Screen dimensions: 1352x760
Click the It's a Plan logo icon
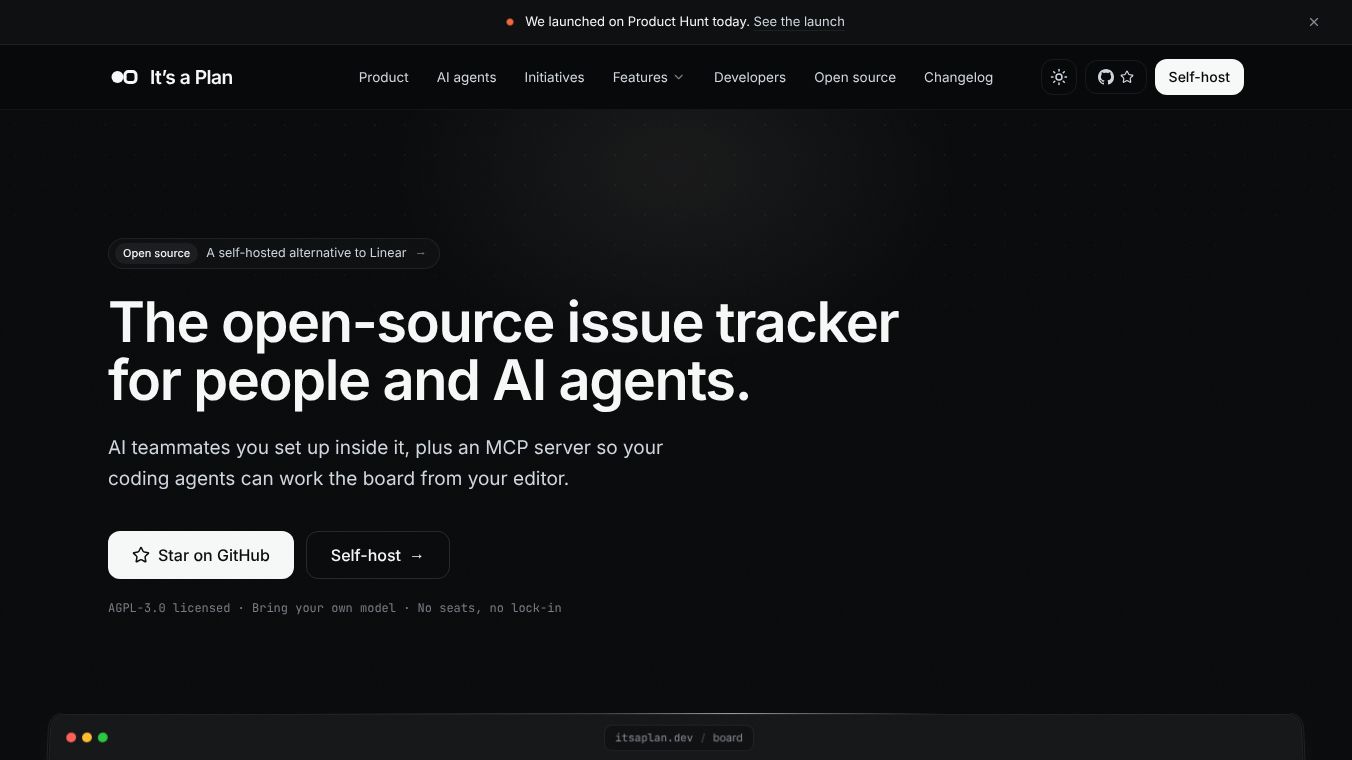coord(124,77)
